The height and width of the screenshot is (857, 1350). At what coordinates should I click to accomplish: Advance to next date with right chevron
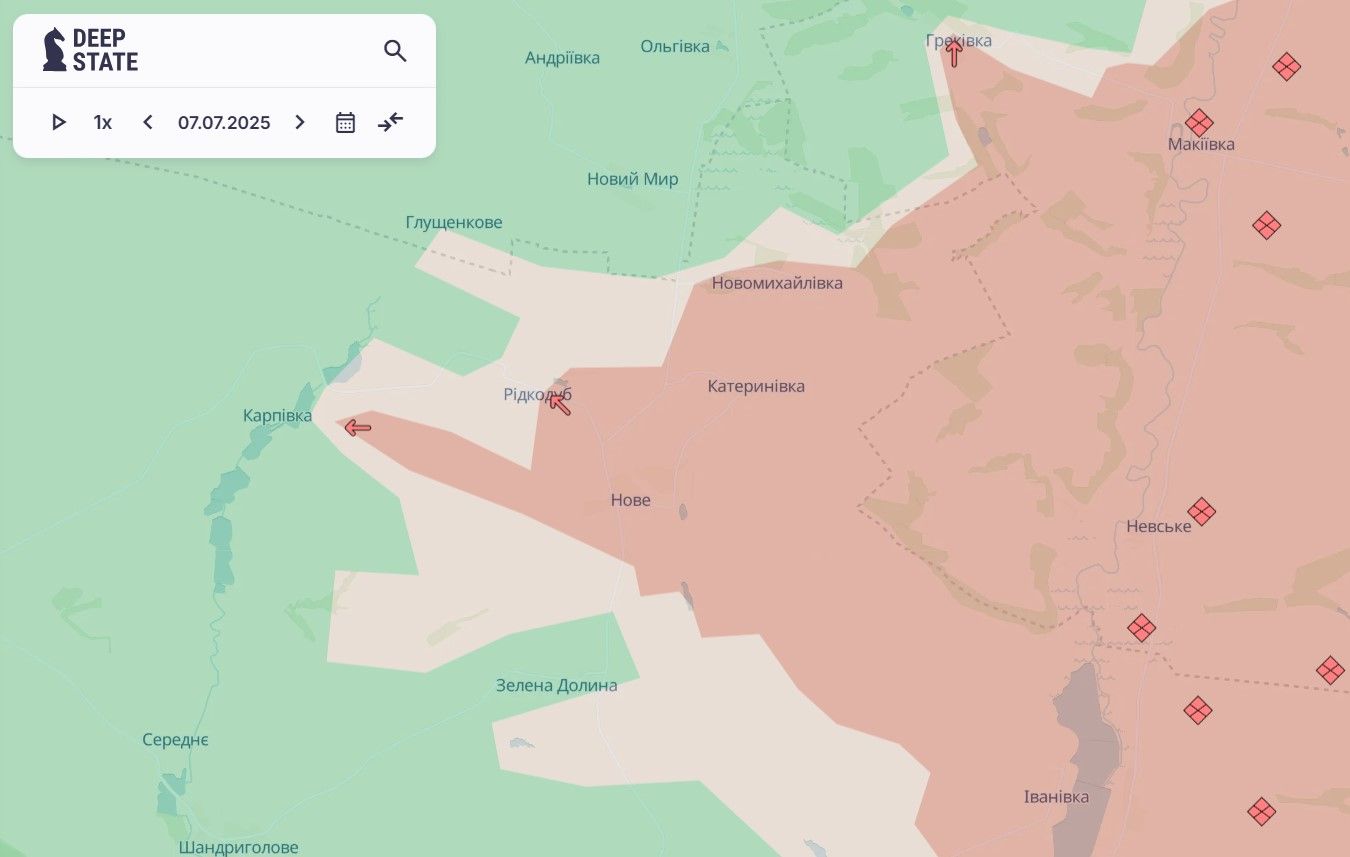pos(299,123)
